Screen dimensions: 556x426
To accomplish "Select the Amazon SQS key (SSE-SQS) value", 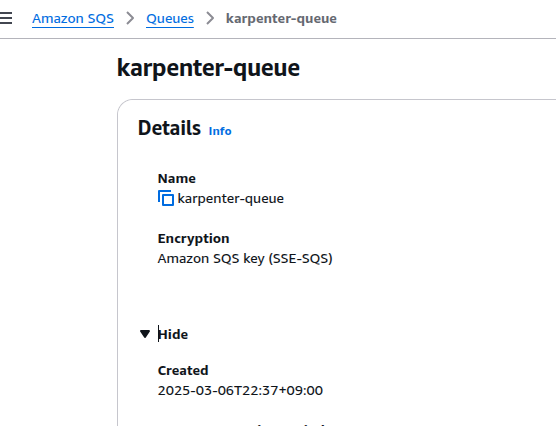I will tap(245, 259).
